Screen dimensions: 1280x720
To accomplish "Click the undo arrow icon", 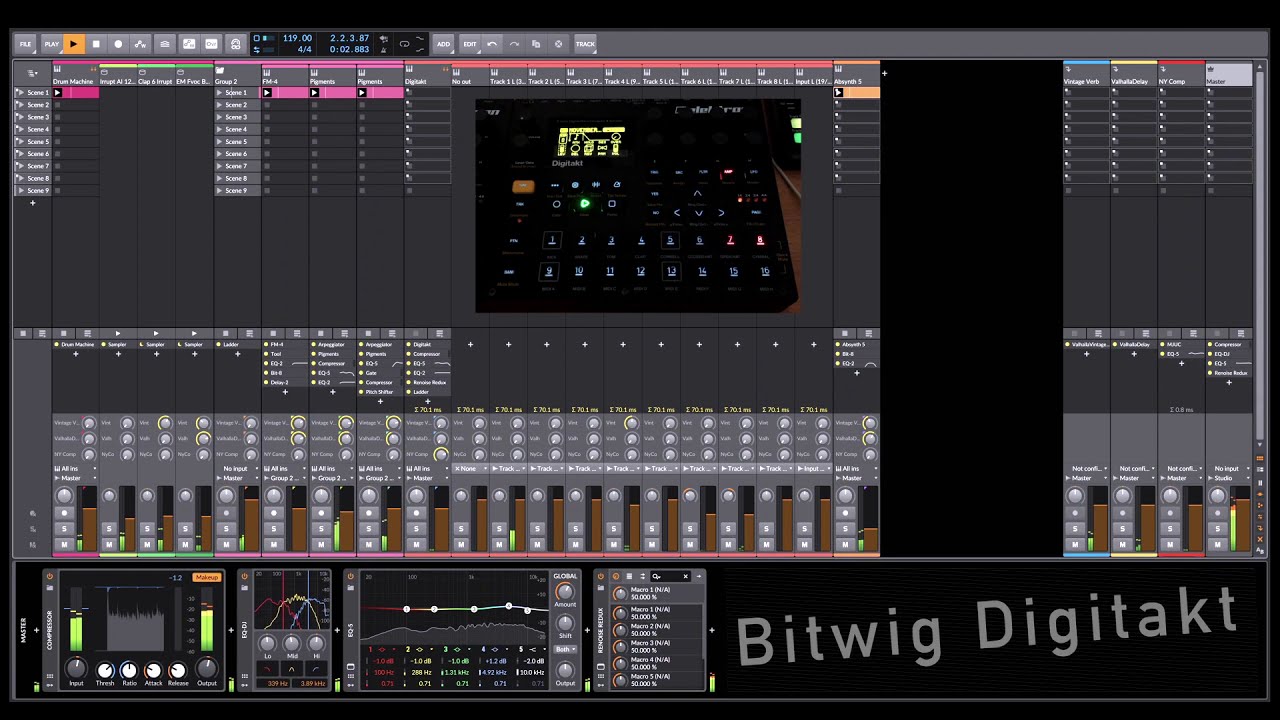I will pyautogui.click(x=492, y=44).
